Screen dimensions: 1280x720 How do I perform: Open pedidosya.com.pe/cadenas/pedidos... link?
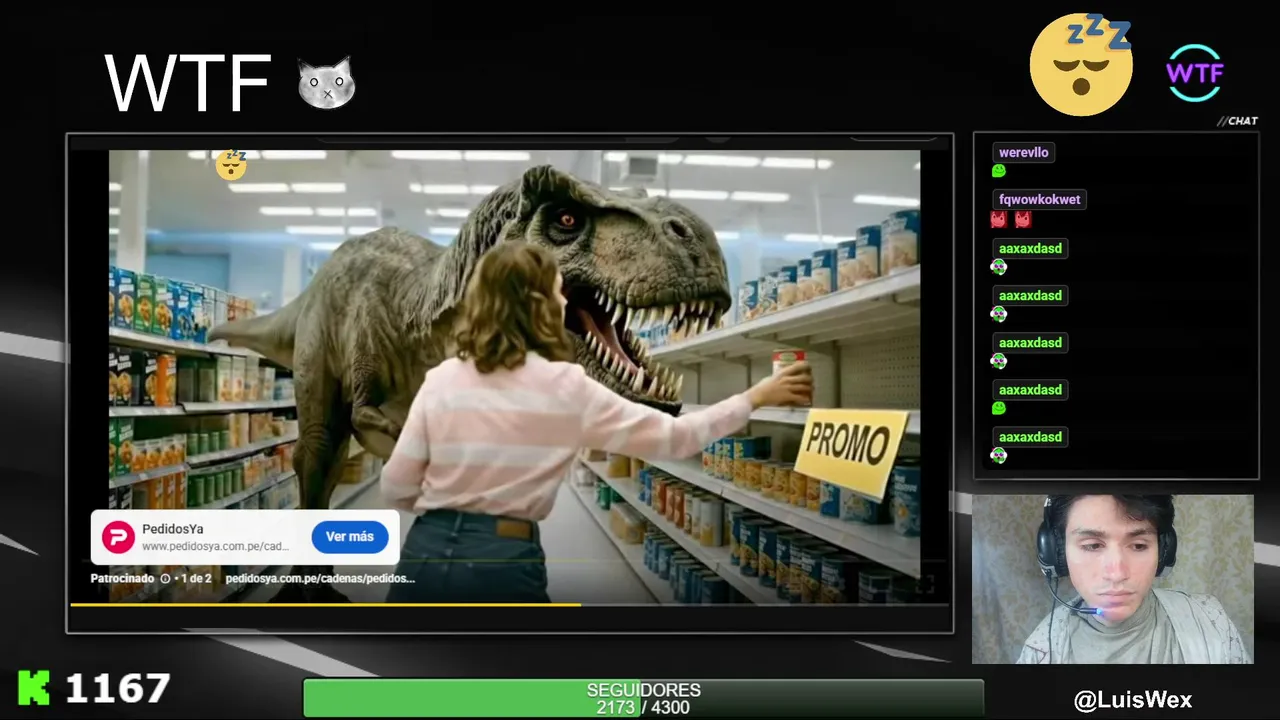point(320,578)
